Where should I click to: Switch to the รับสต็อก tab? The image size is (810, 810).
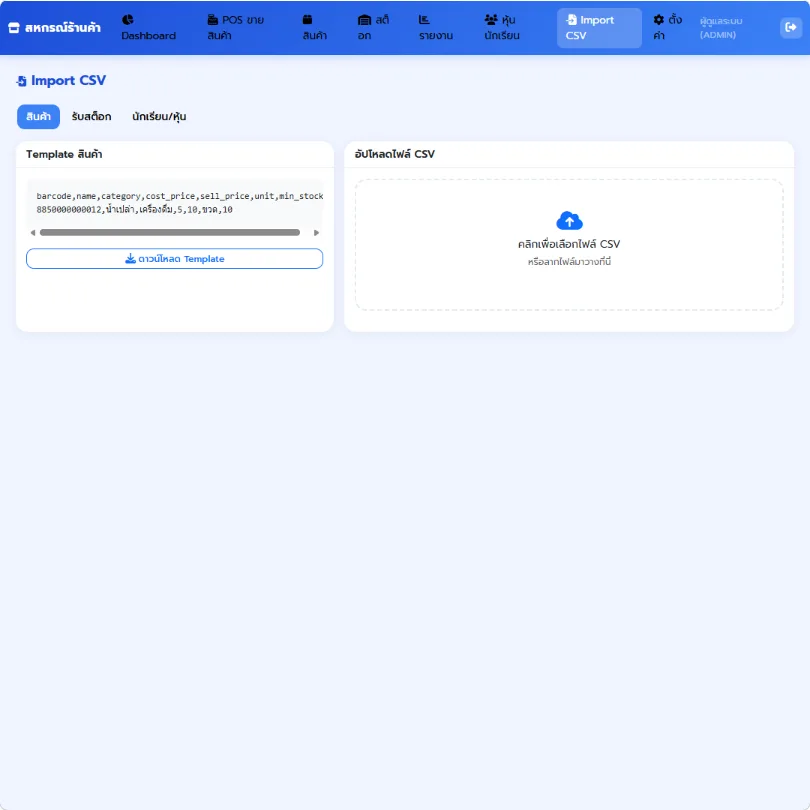91,117
